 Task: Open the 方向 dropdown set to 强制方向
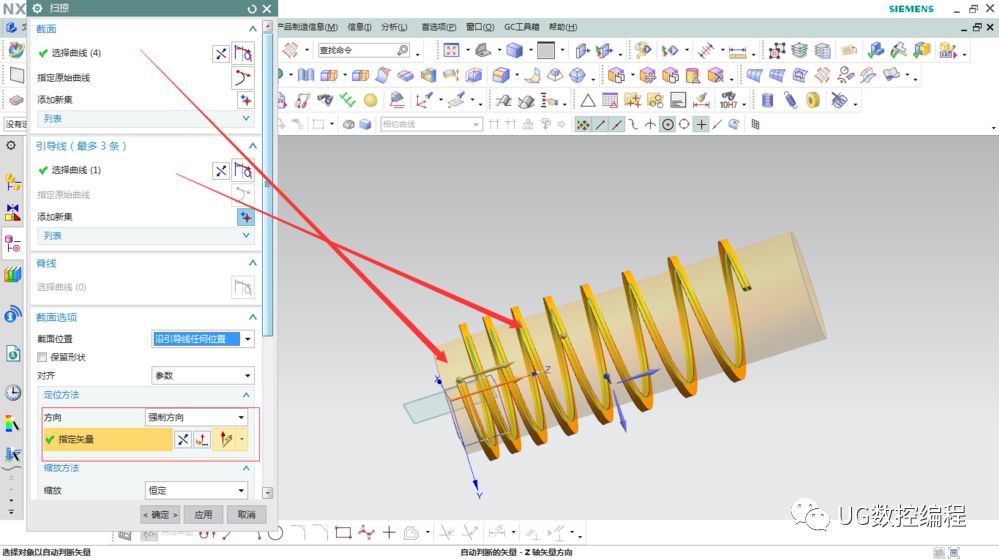[197, 417]
